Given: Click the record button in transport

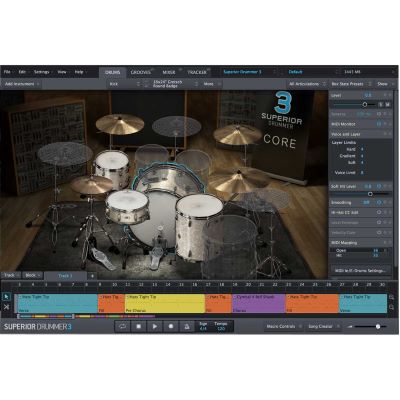Looking at the screenshot, I should pos(171,327).
